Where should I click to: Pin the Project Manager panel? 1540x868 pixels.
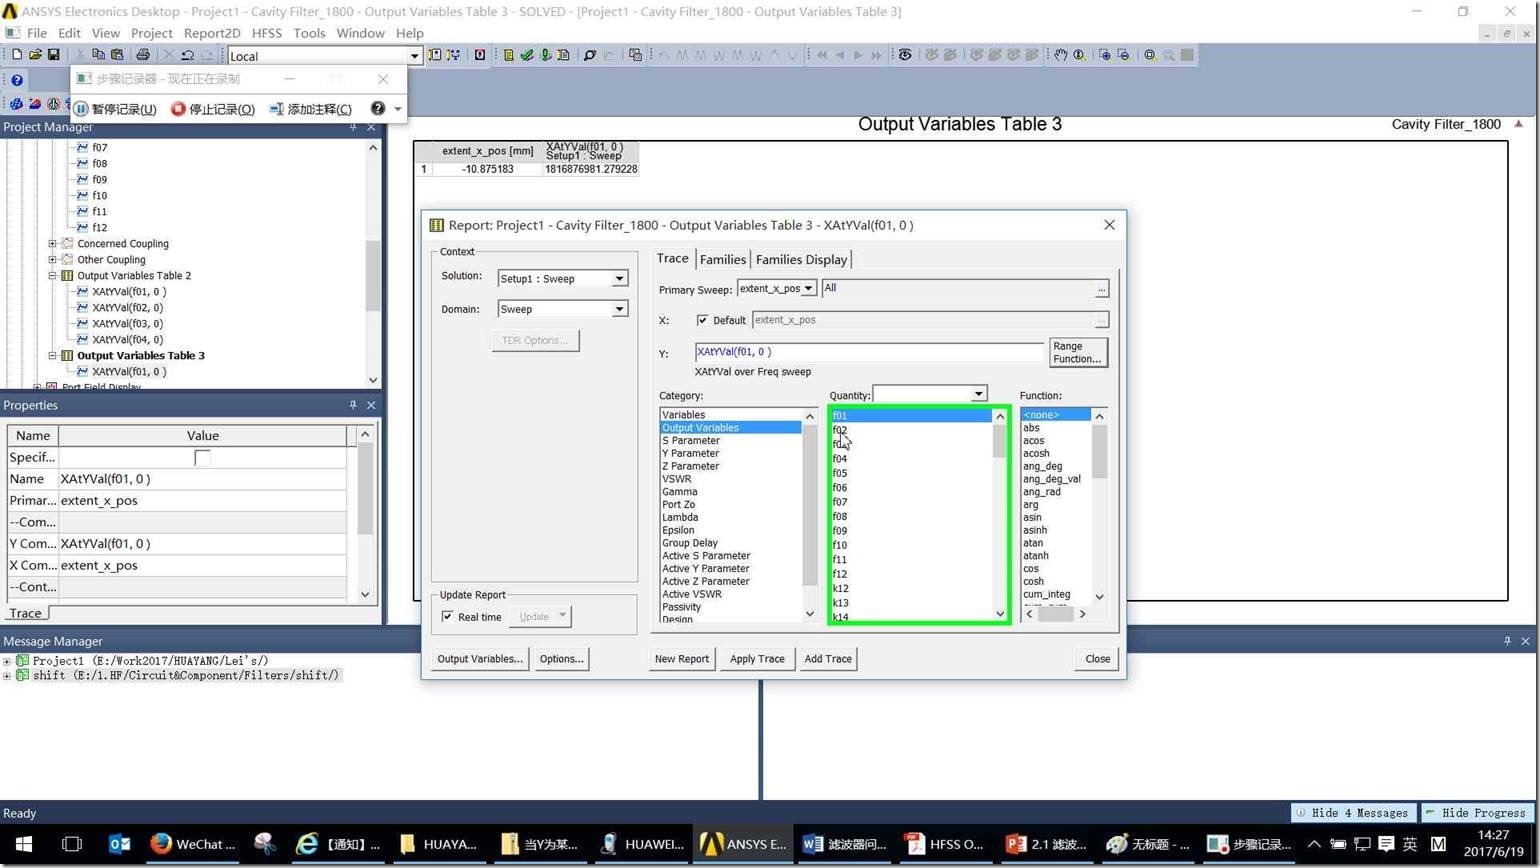(353, 127)
